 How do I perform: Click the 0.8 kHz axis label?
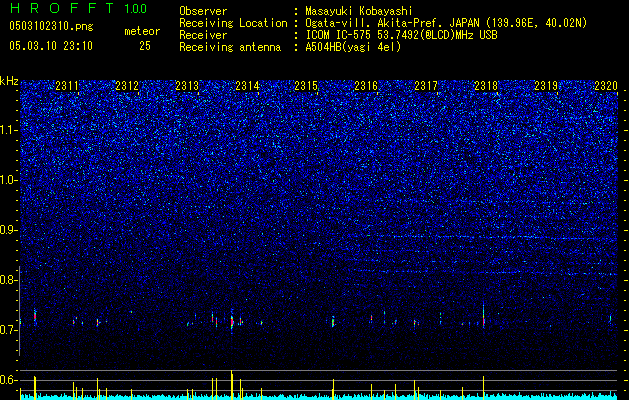pyautogui.click(x=9, y=280)
